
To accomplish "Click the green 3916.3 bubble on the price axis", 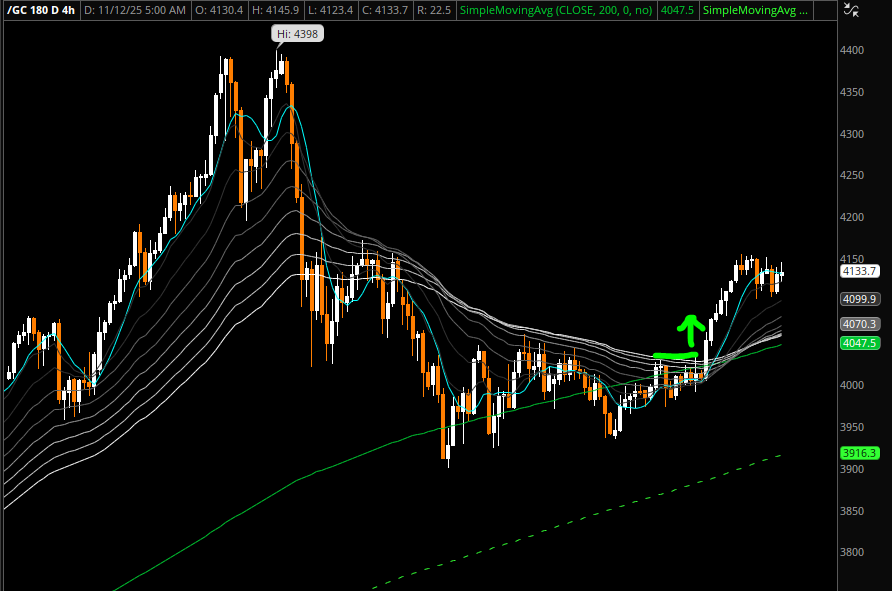I will tap(859, 453).
